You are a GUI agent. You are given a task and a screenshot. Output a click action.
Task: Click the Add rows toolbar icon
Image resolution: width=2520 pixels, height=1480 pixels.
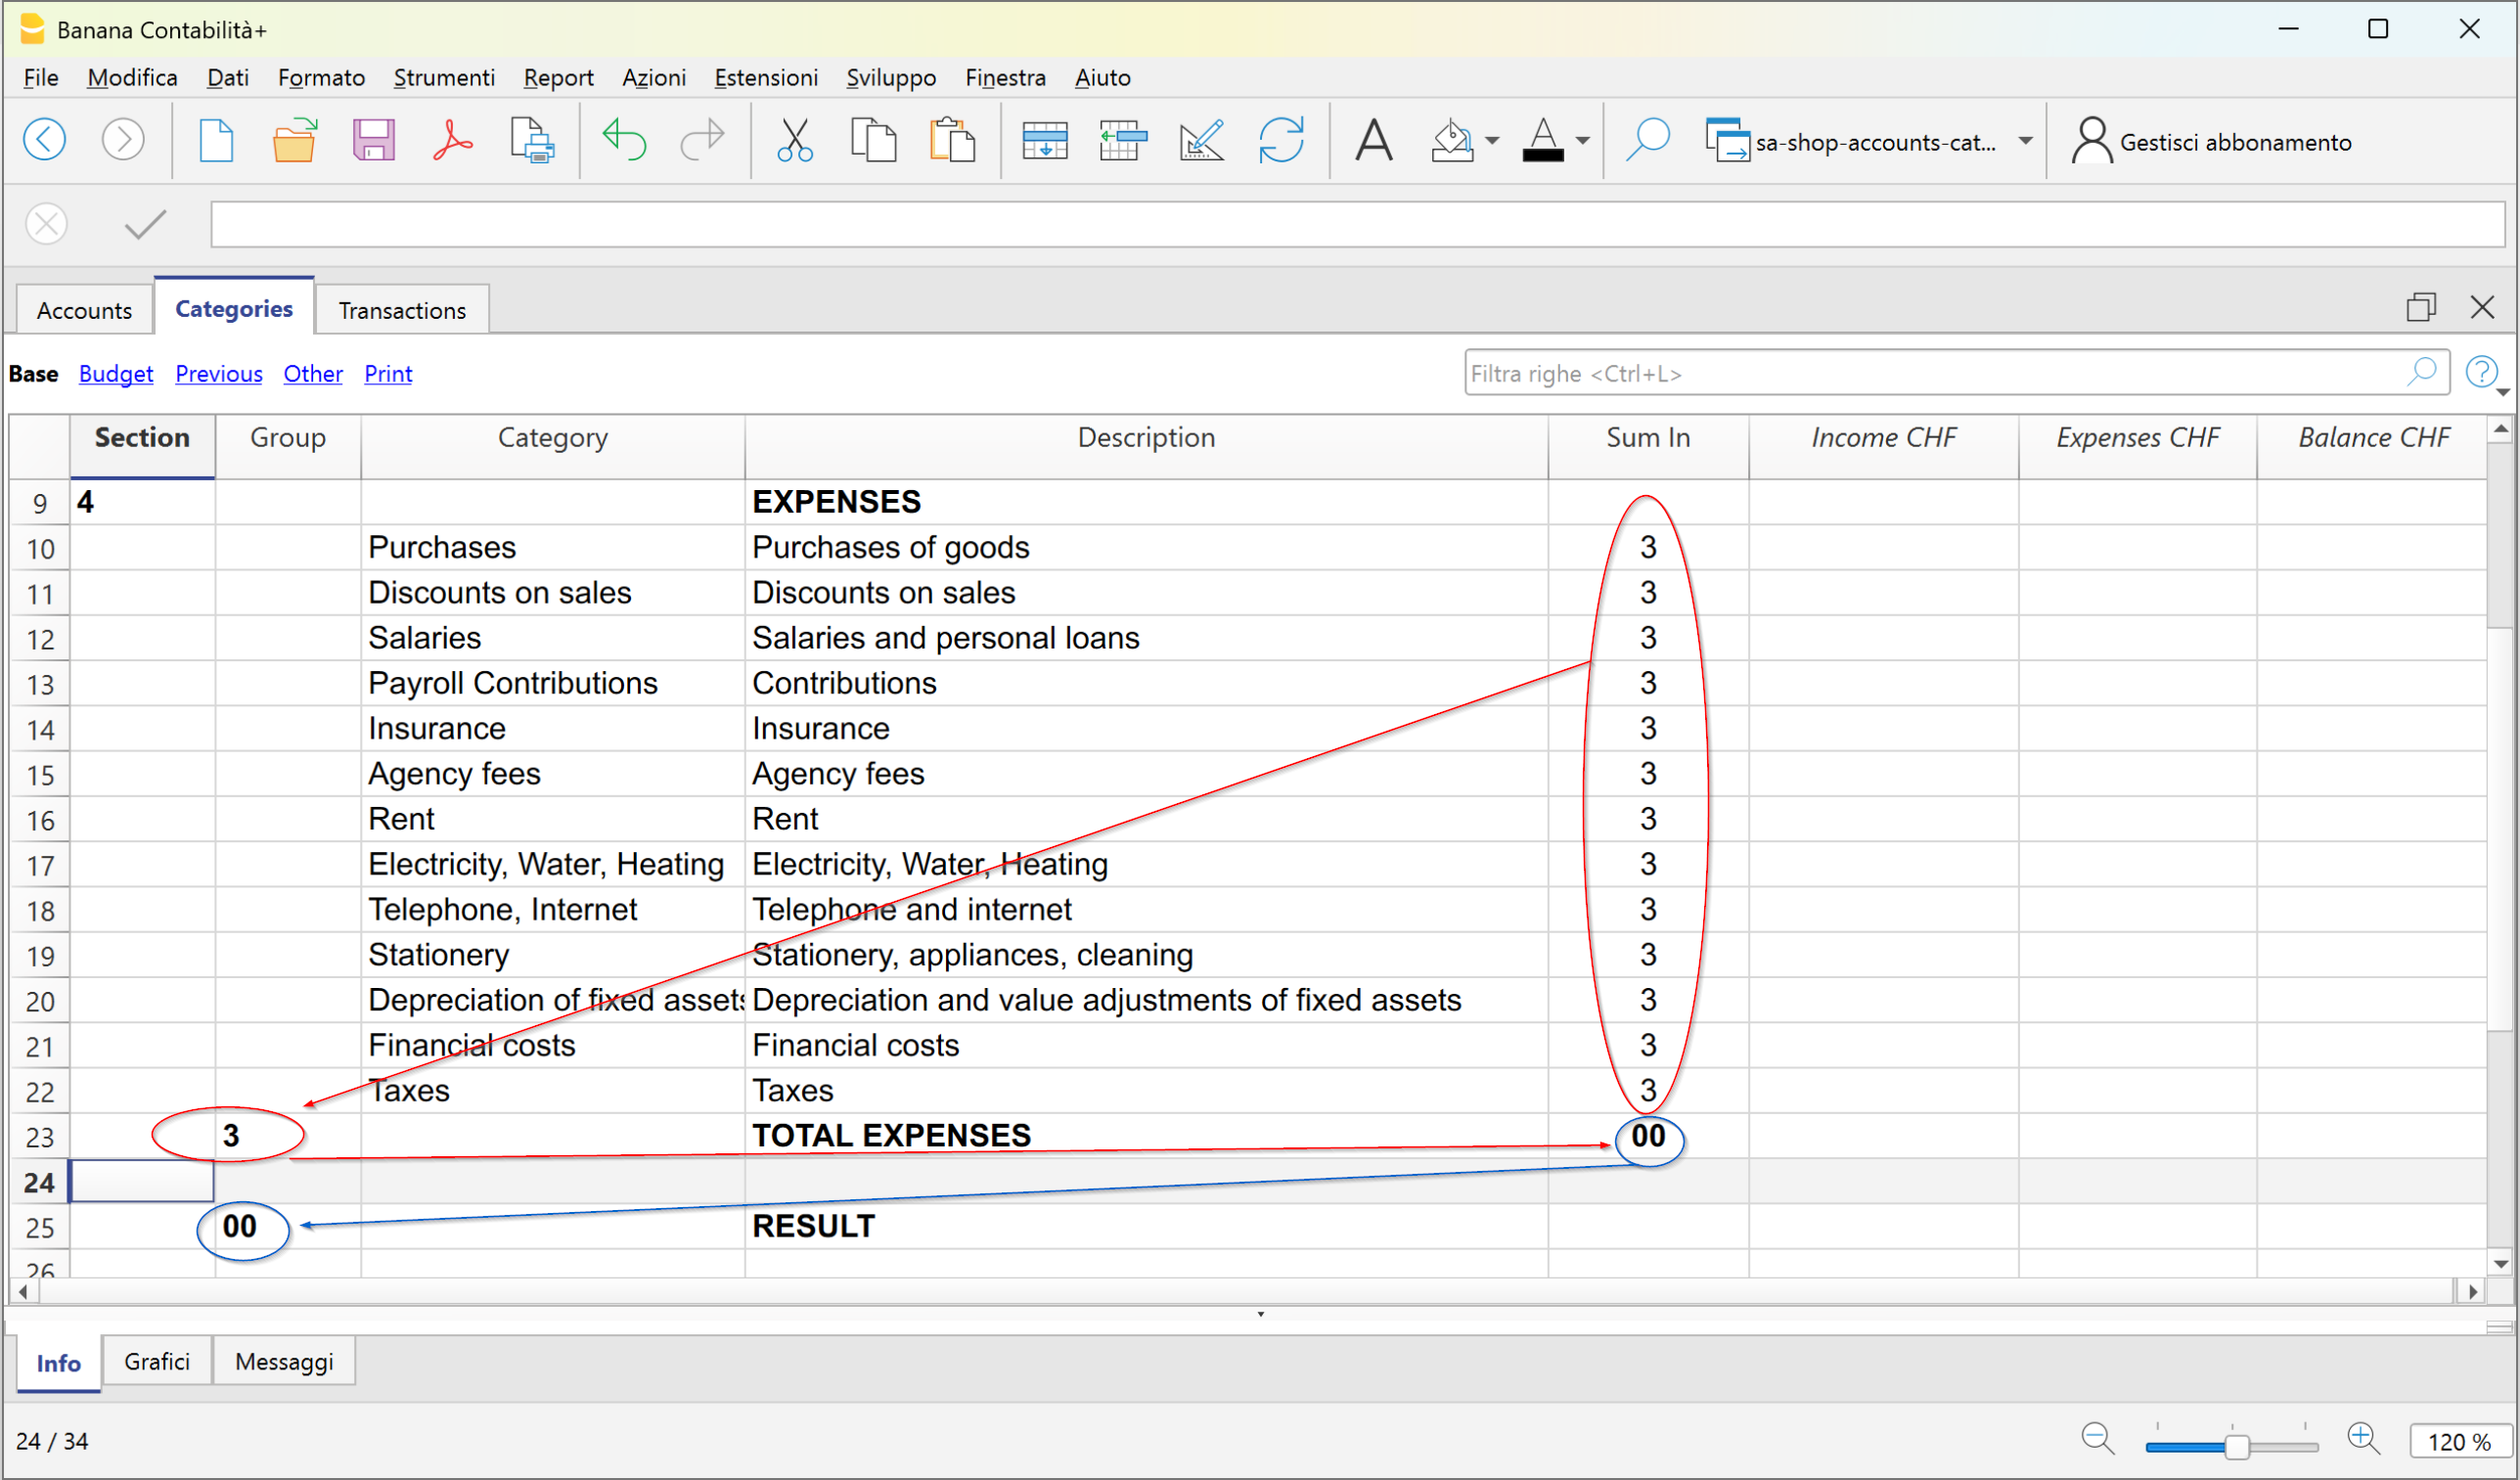[1044, 140]
